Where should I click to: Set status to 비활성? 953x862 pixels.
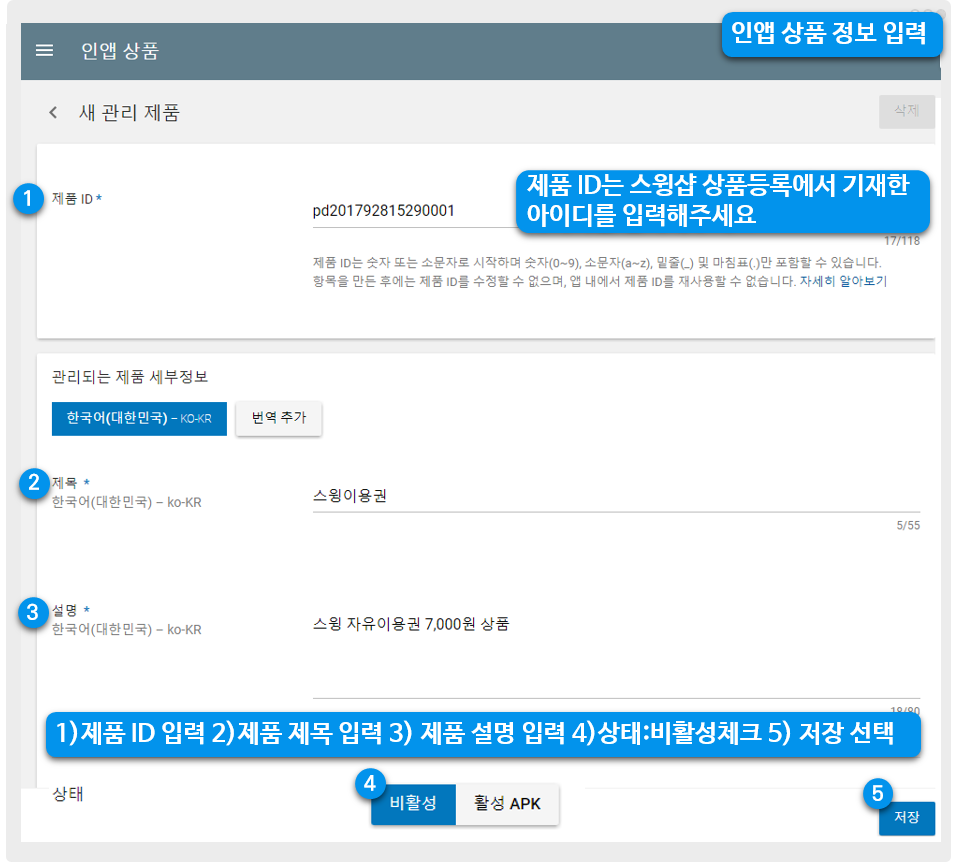[x=413, y=804]
